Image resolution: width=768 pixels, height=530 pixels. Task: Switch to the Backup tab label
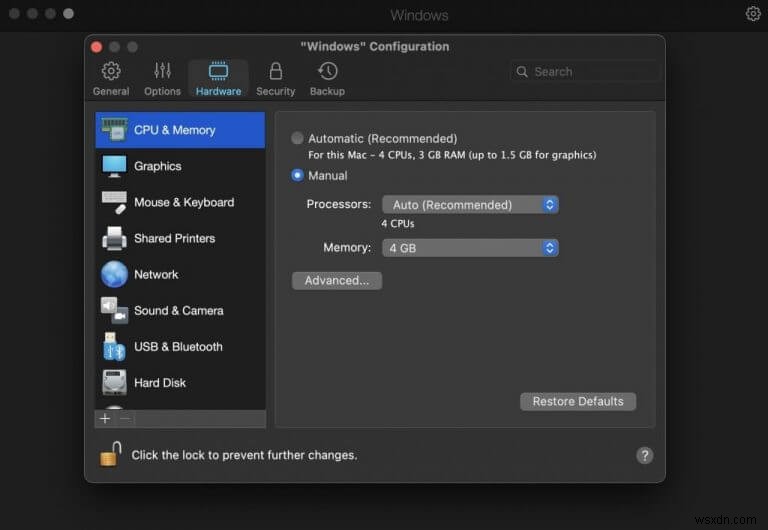point(327,91)
